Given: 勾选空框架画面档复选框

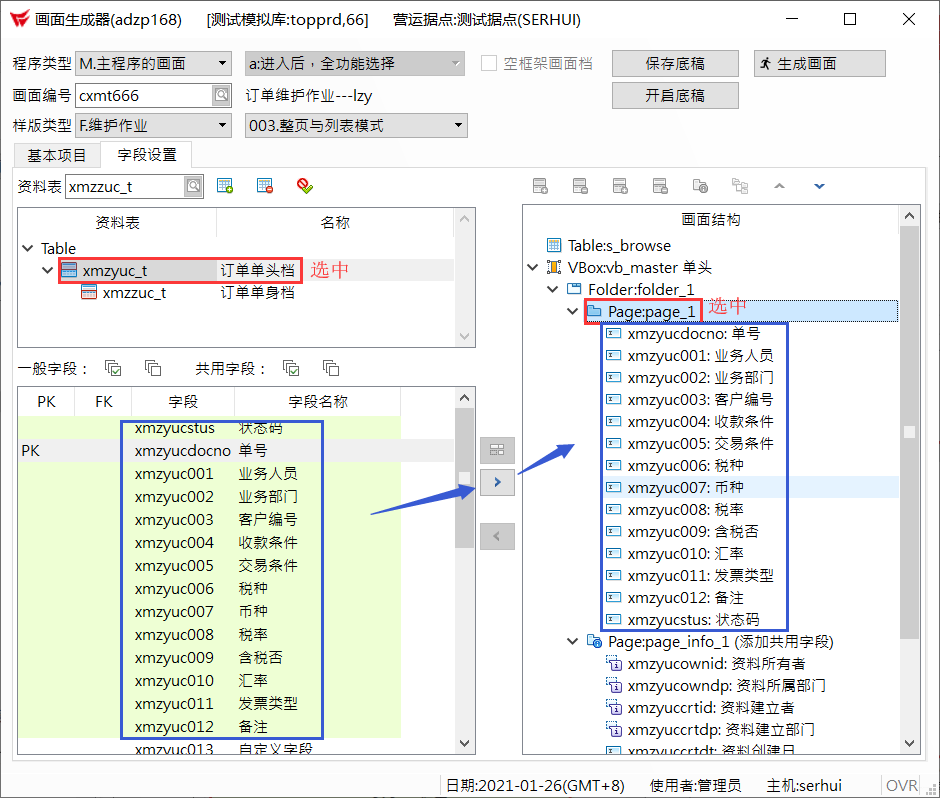Looking at the screenshot, I should (489, 63).
